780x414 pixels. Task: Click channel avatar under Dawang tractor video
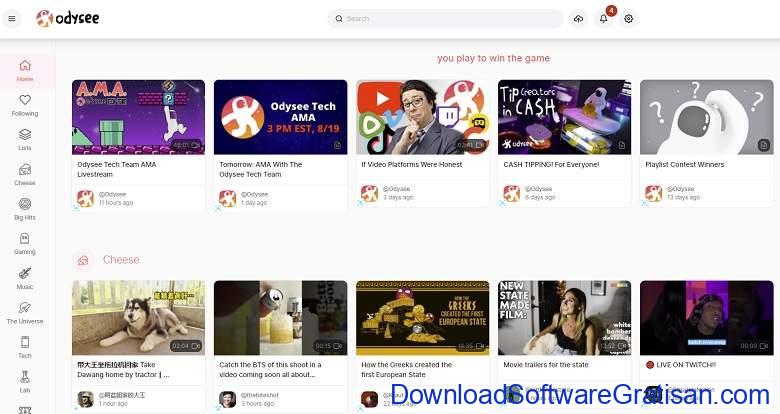[x=86, y=399]
